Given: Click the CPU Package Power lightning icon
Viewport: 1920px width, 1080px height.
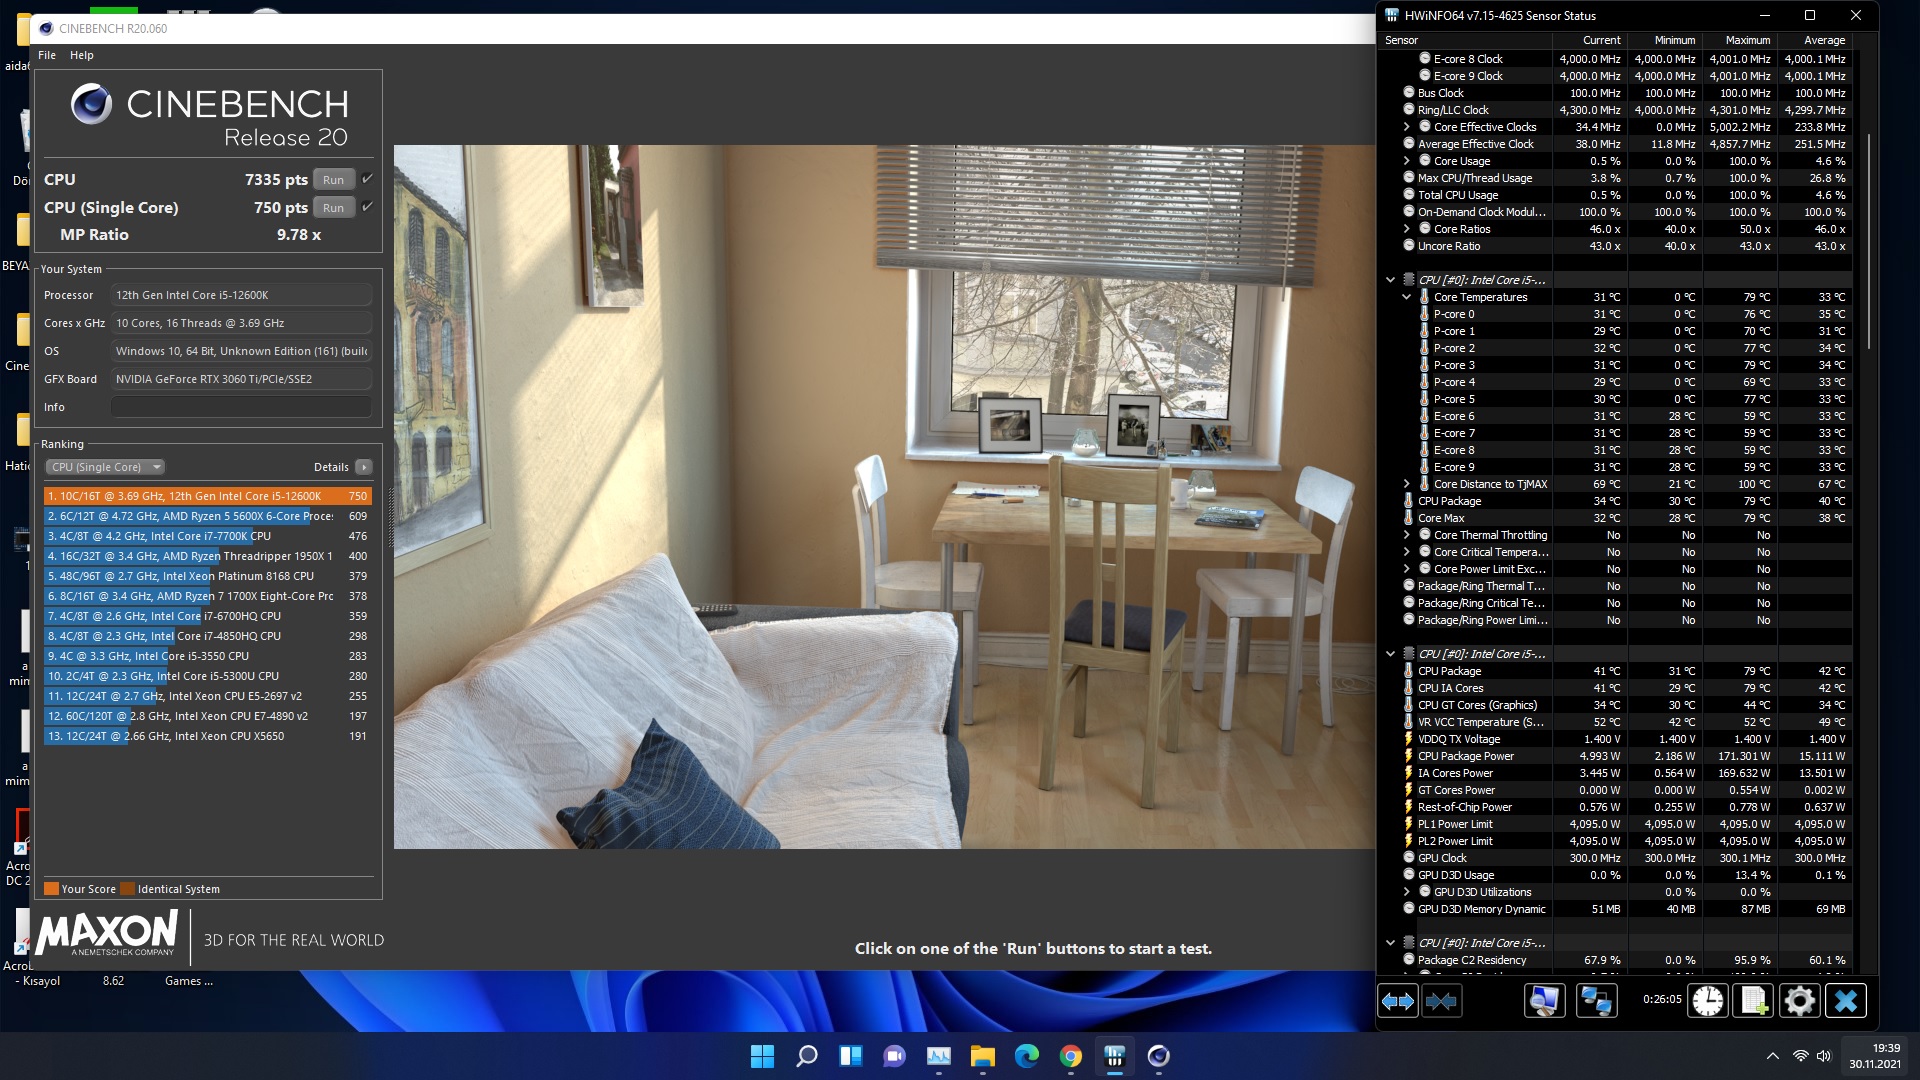Looking at the screenshot, I should 1409,756.
